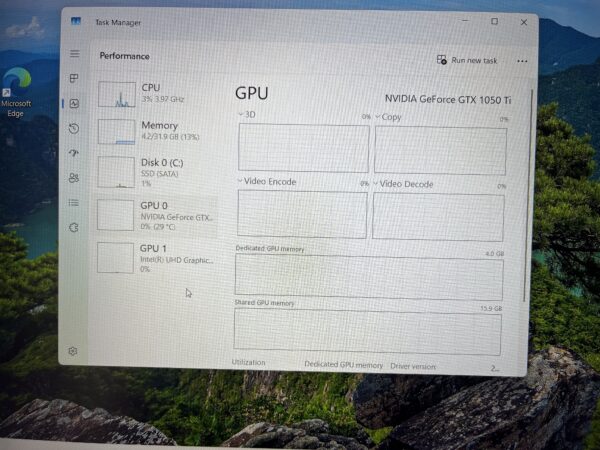Open the Task Manager hamburger navigation menu
Image resolution: width=600 pixels, height=450 pixels.
click(75, 54)
